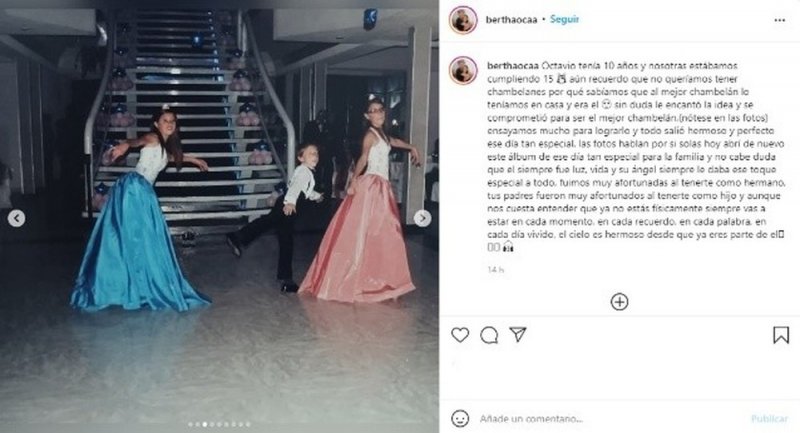
Task: Open emoji picker smiley icon
Action: (460, 419)
